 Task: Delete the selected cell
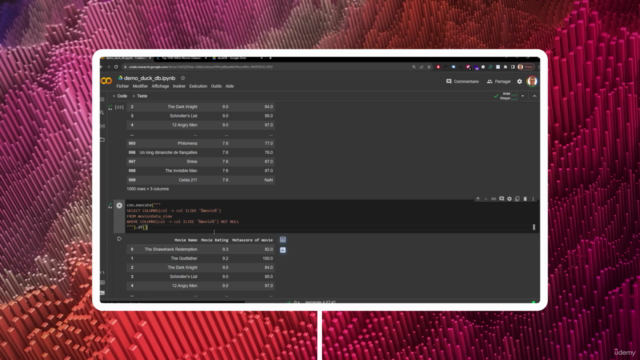point(525,199)
